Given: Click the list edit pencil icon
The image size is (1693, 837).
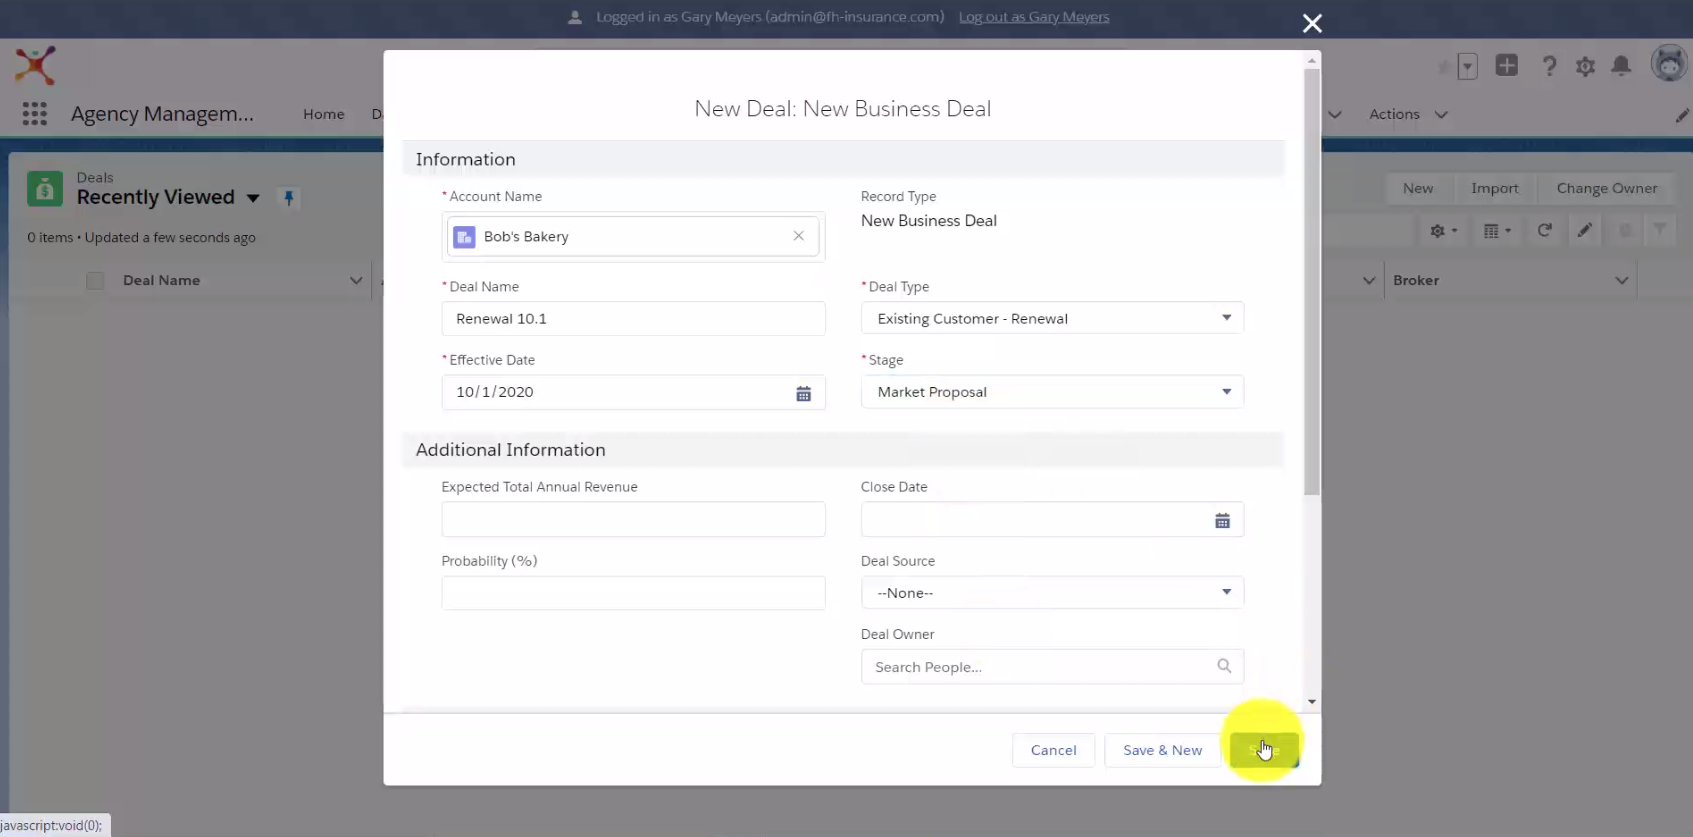Looking at the screenshot, I should (1585, 230).
